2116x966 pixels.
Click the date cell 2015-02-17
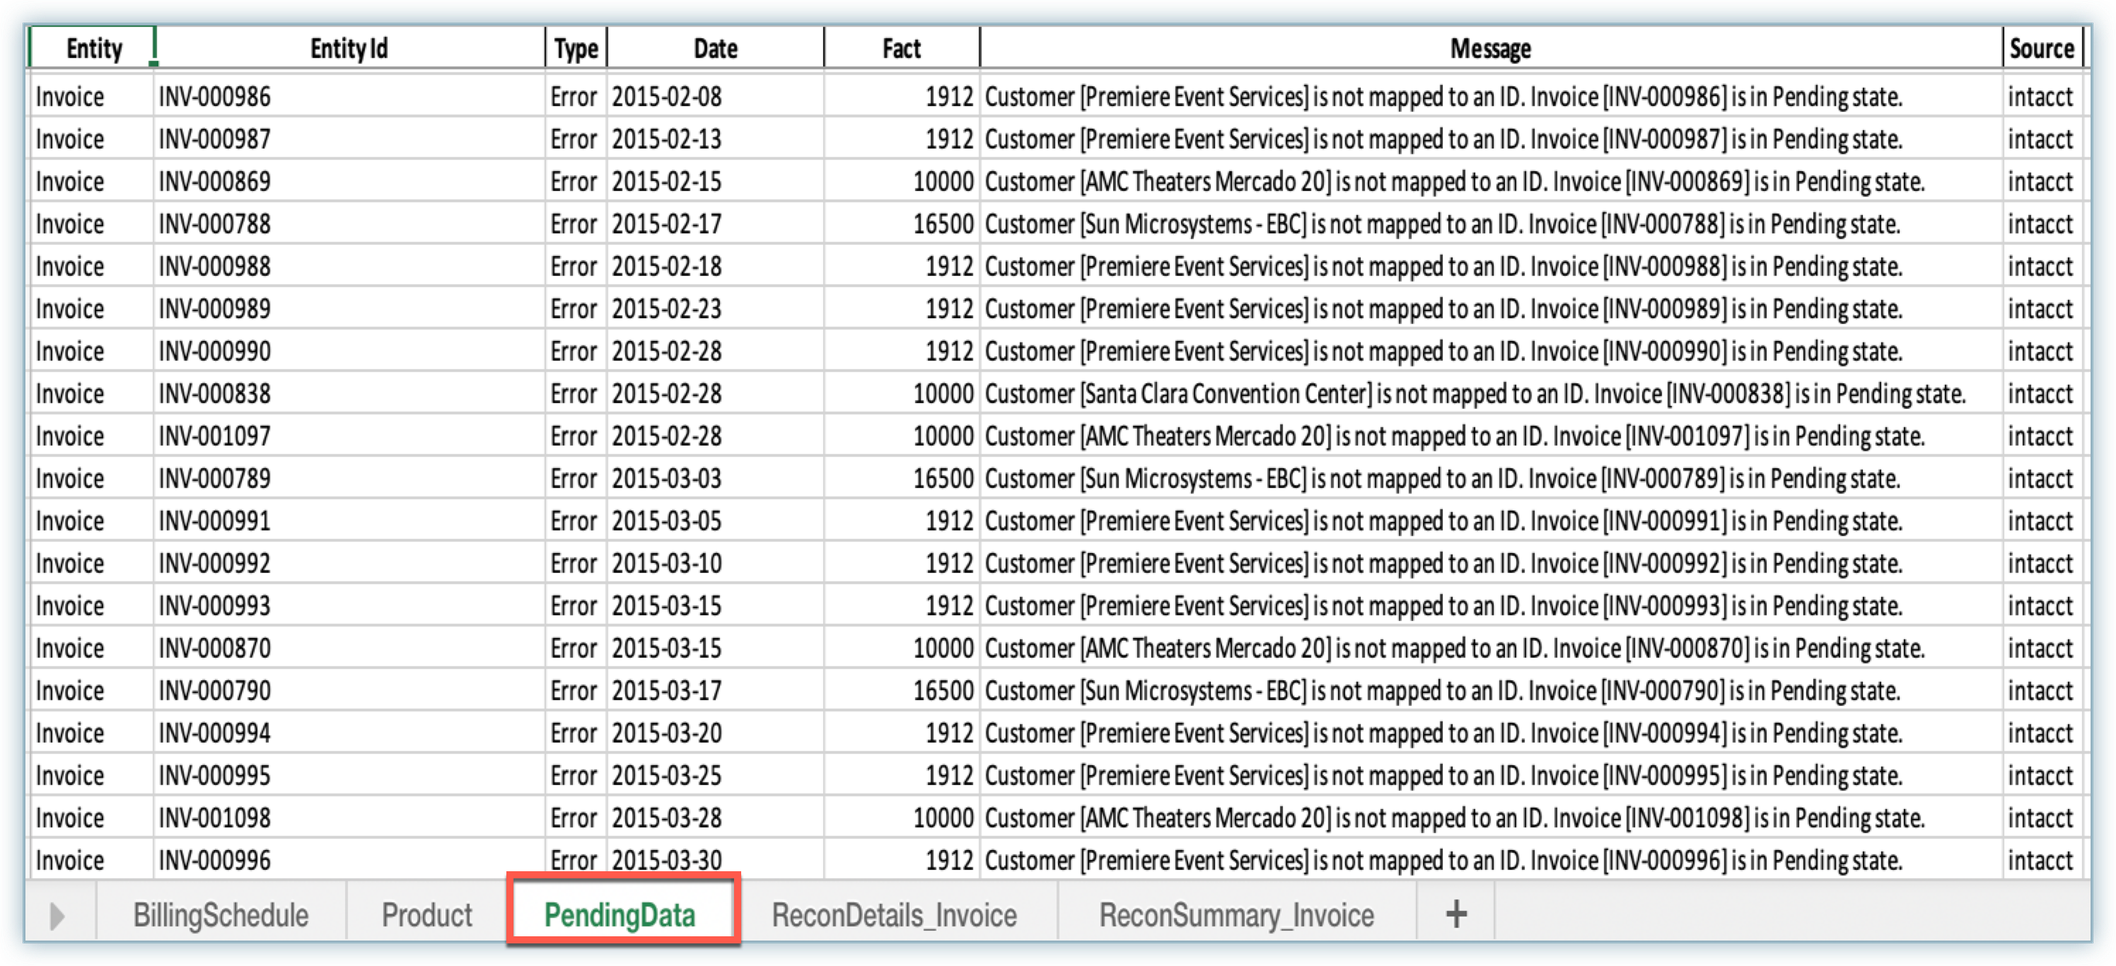667,224
